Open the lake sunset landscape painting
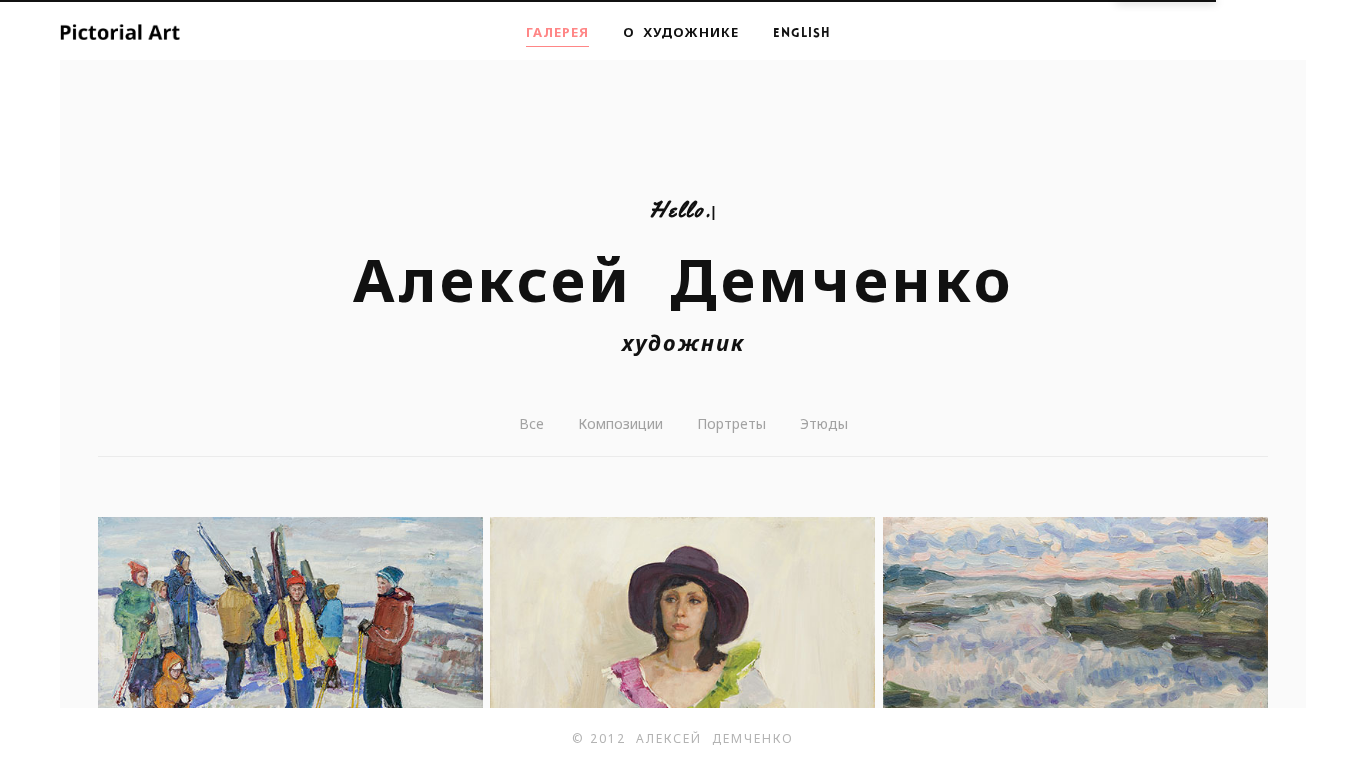 tap(1075, 612)
